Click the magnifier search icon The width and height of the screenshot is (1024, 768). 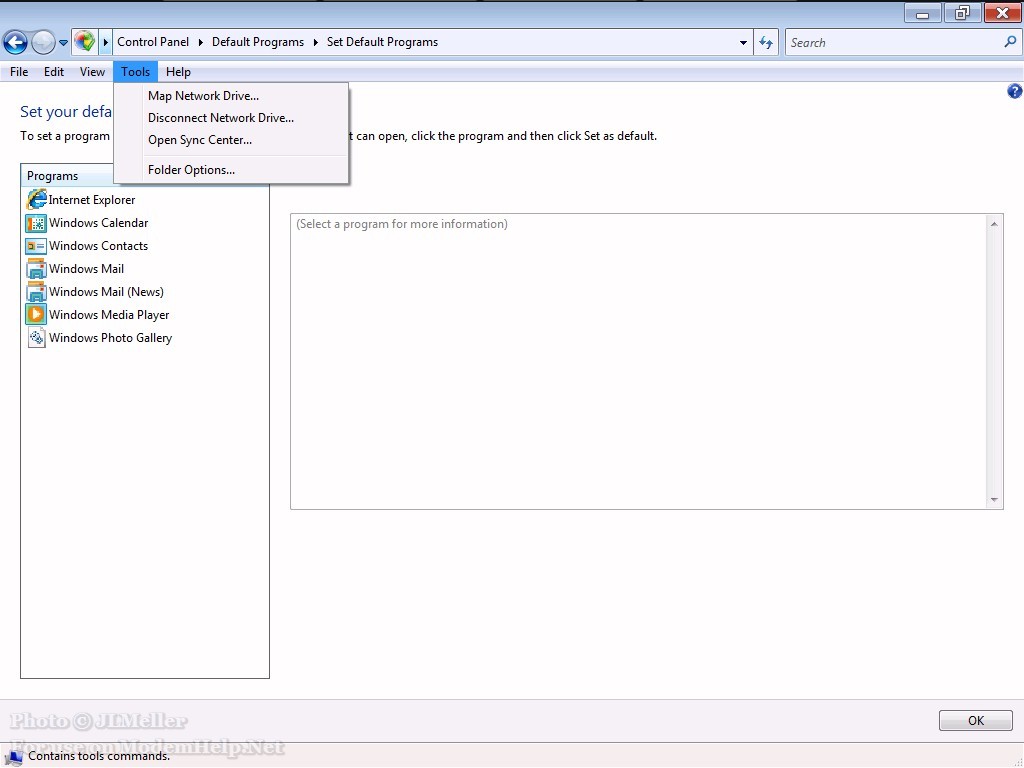tap(1010, 42)
